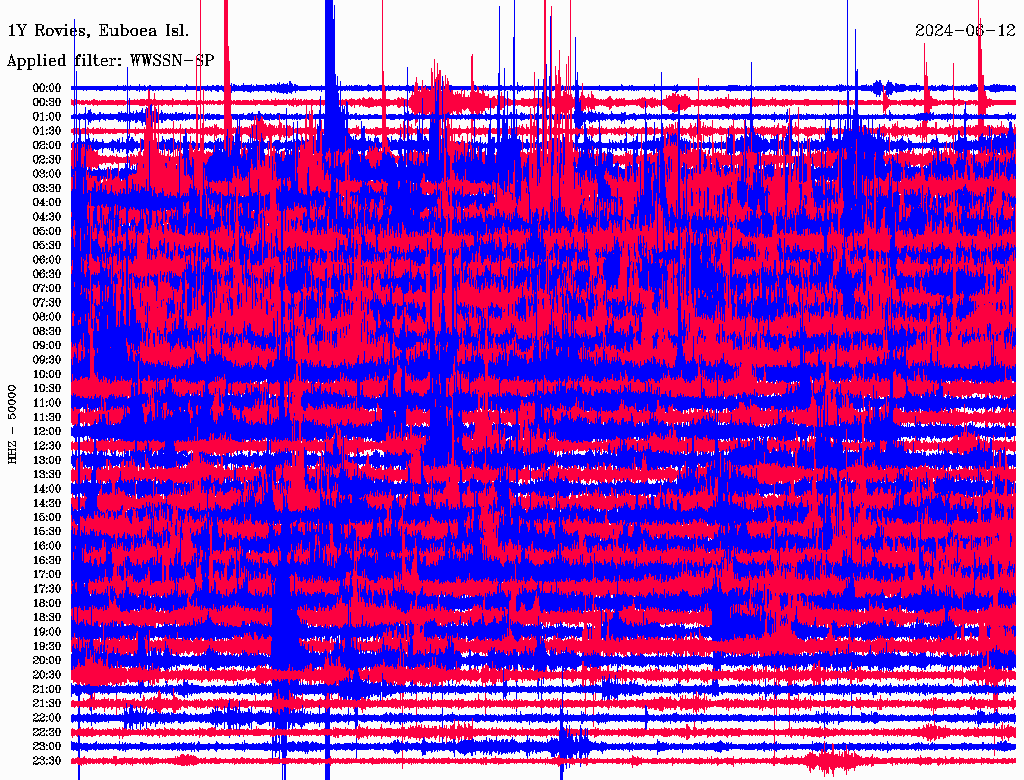Select the 11:30 time row label

tap(47, 417)
